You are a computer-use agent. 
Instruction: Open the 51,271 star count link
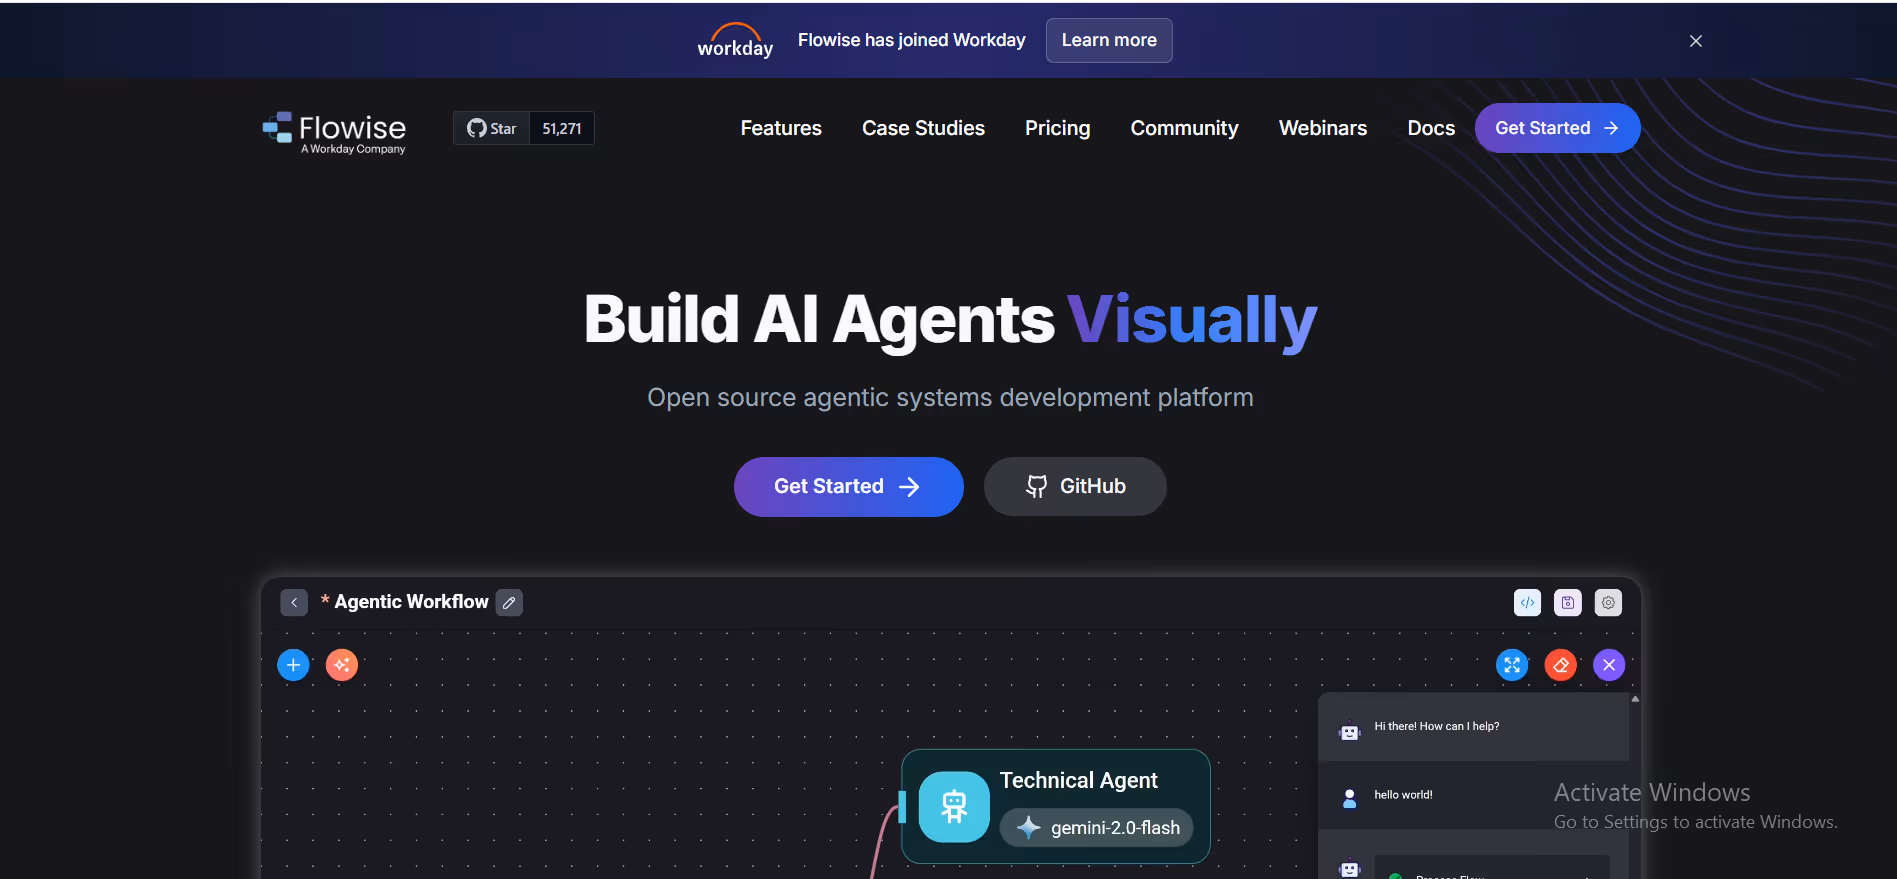coord(562,128)
